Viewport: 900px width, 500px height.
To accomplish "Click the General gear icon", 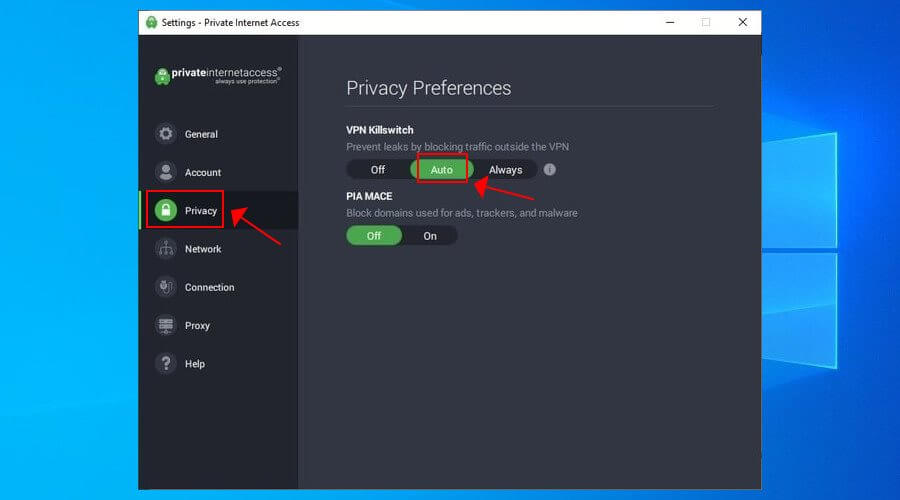I will (x=166, y=134).
